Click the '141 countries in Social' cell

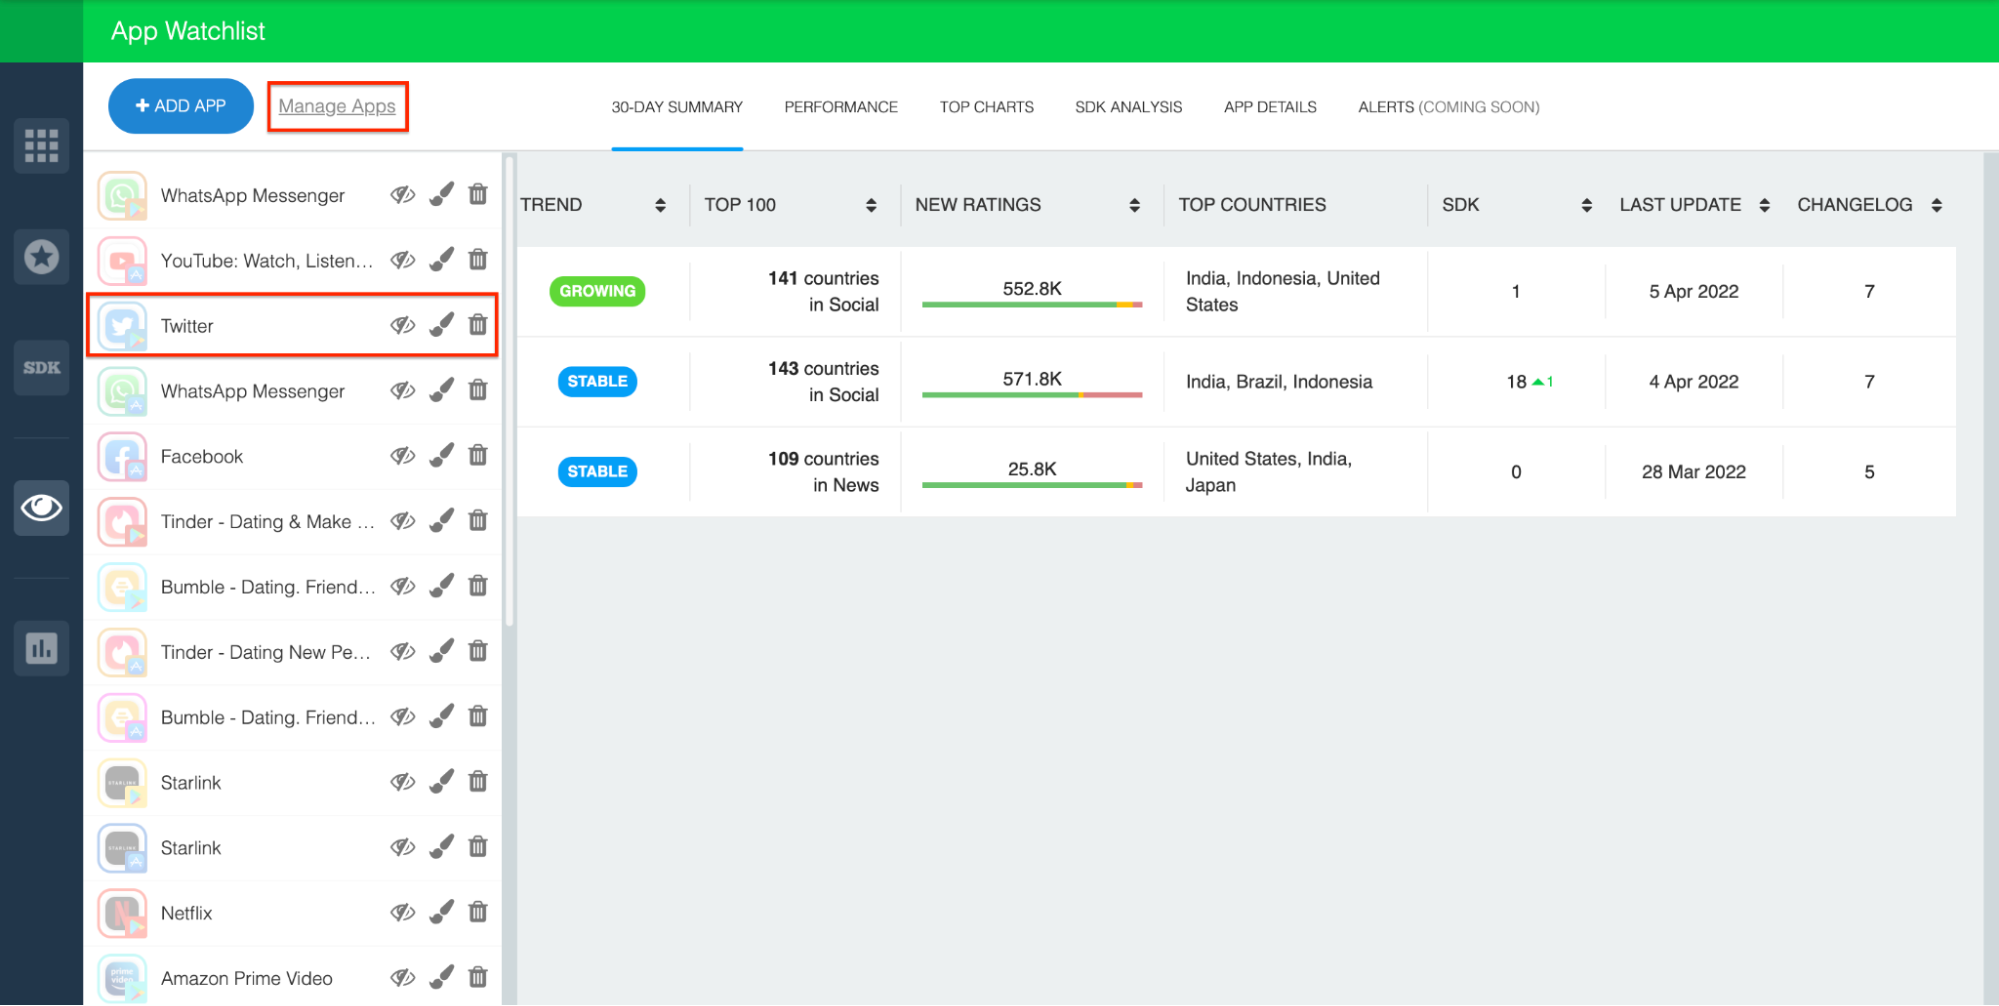pyautogui.click(x=823, y=291)
